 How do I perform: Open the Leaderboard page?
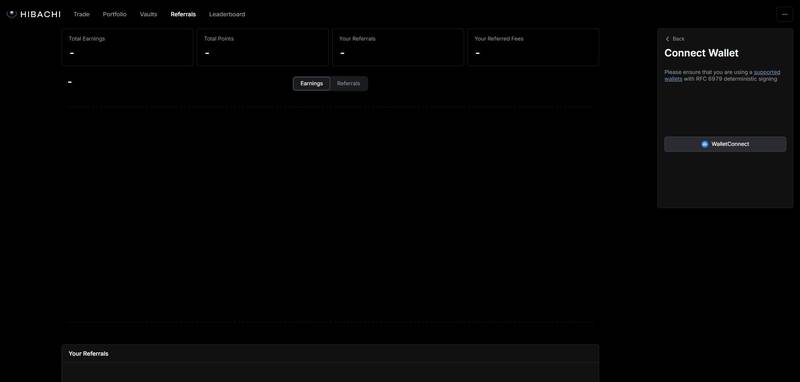point(227,14)
